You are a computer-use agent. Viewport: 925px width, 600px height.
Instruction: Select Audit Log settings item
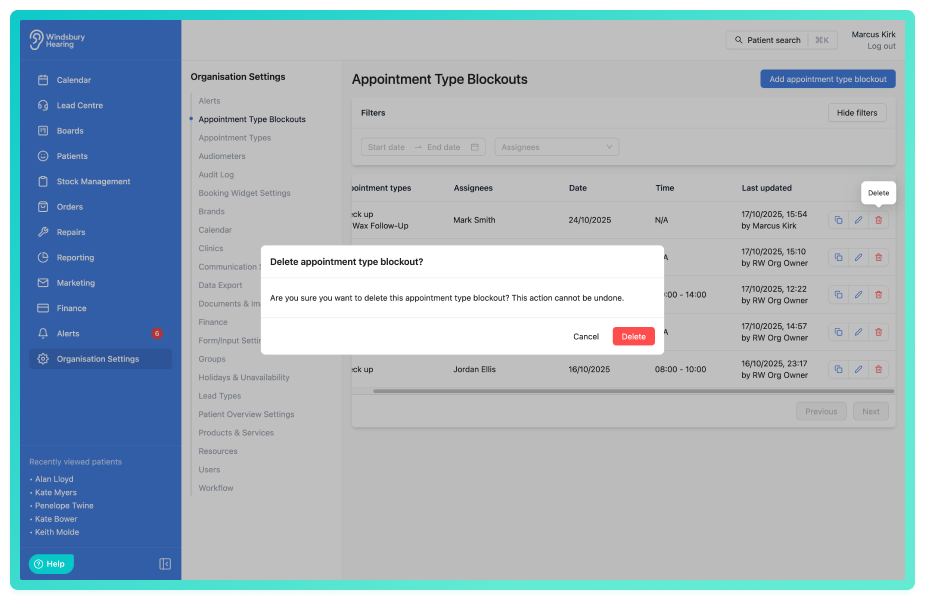coord(216,175)
